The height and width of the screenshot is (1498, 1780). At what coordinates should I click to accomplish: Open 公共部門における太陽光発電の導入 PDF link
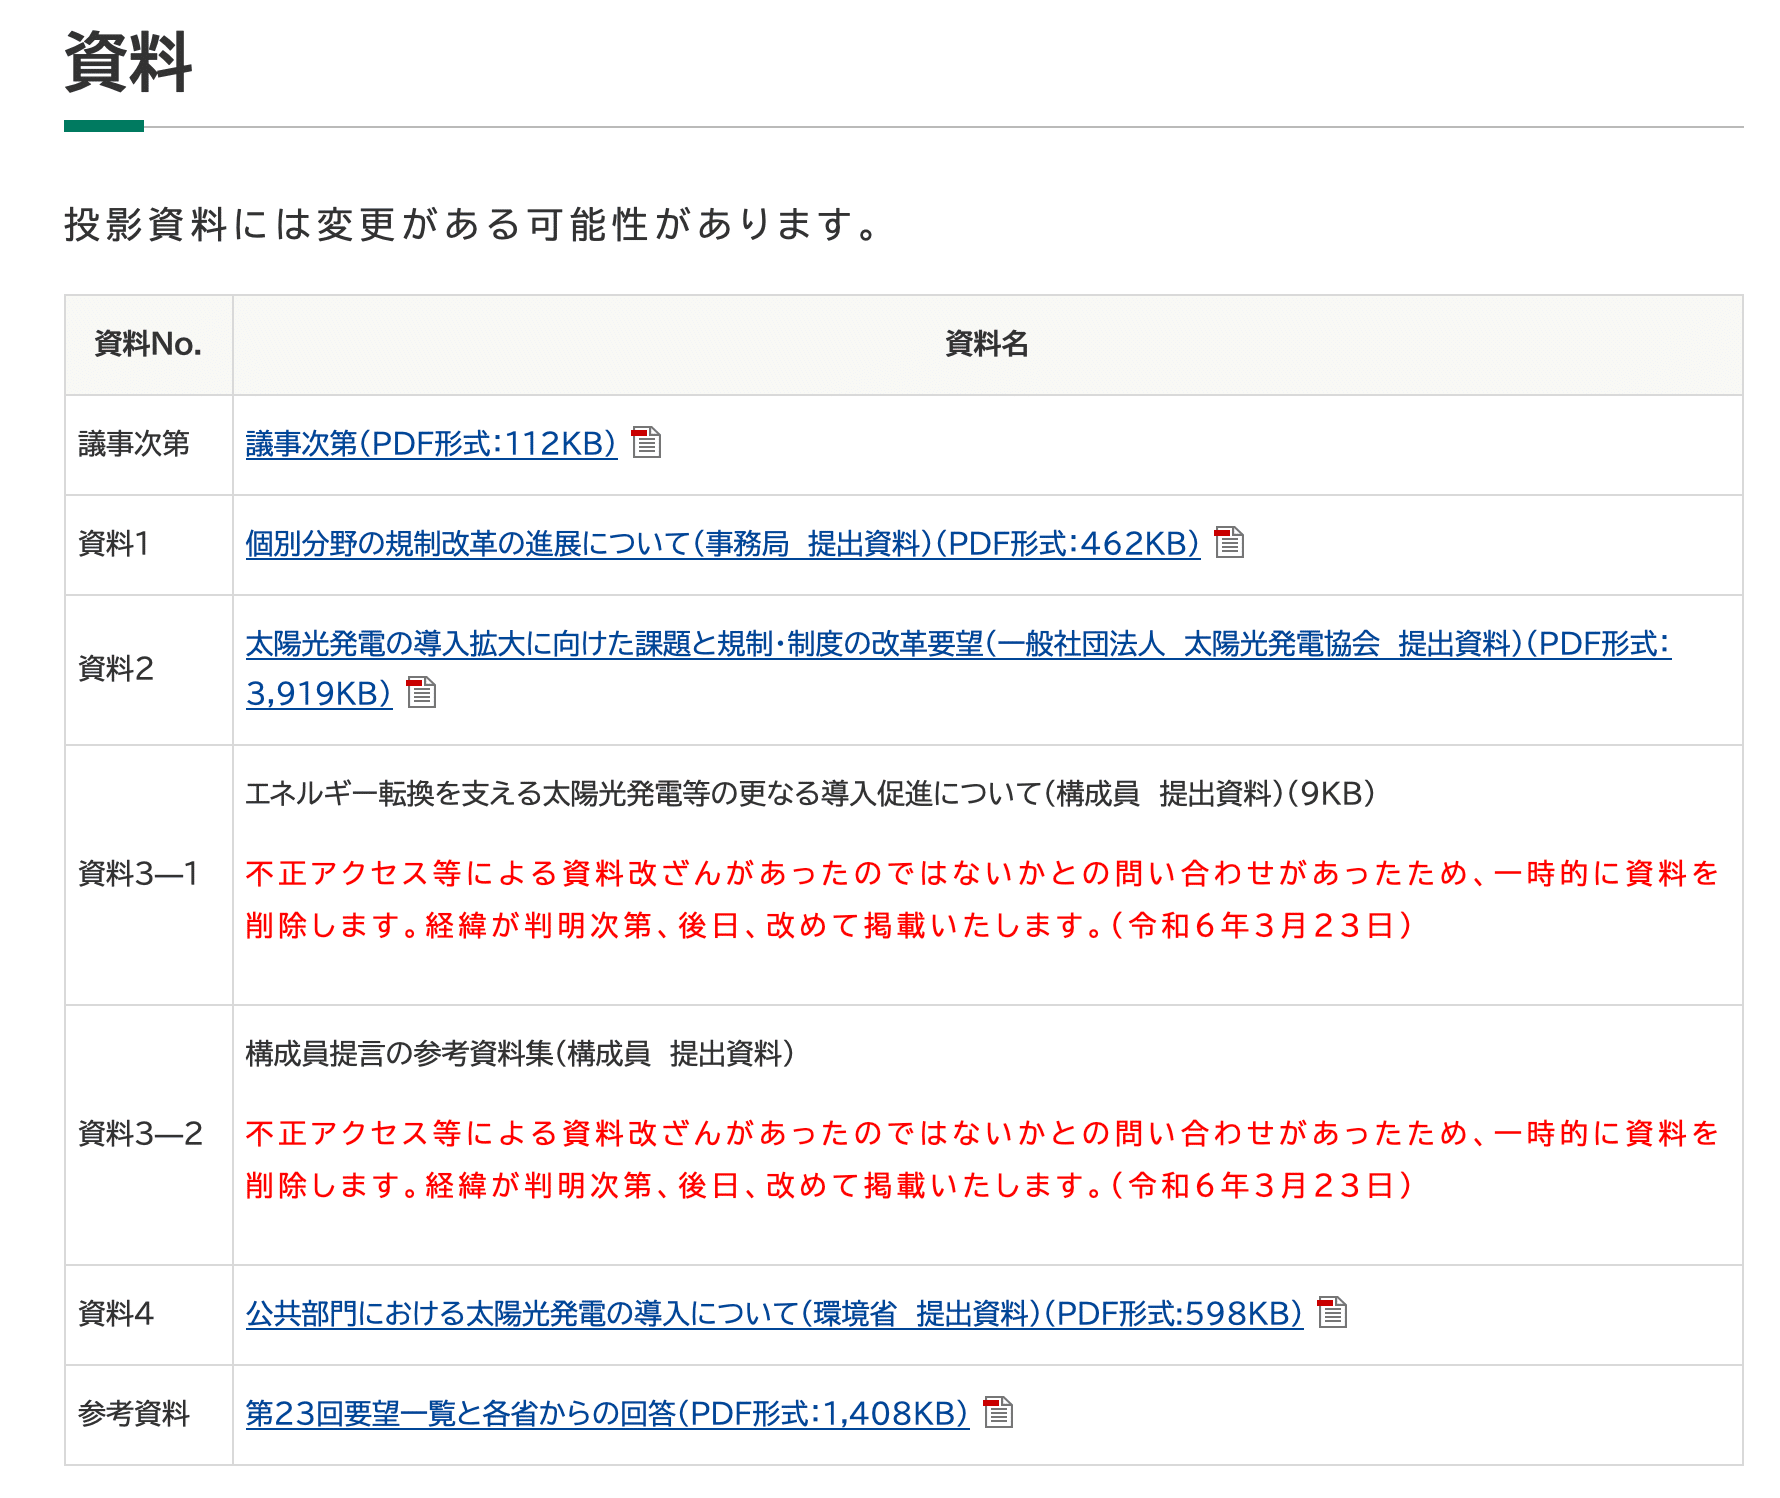click(775, 1314)
